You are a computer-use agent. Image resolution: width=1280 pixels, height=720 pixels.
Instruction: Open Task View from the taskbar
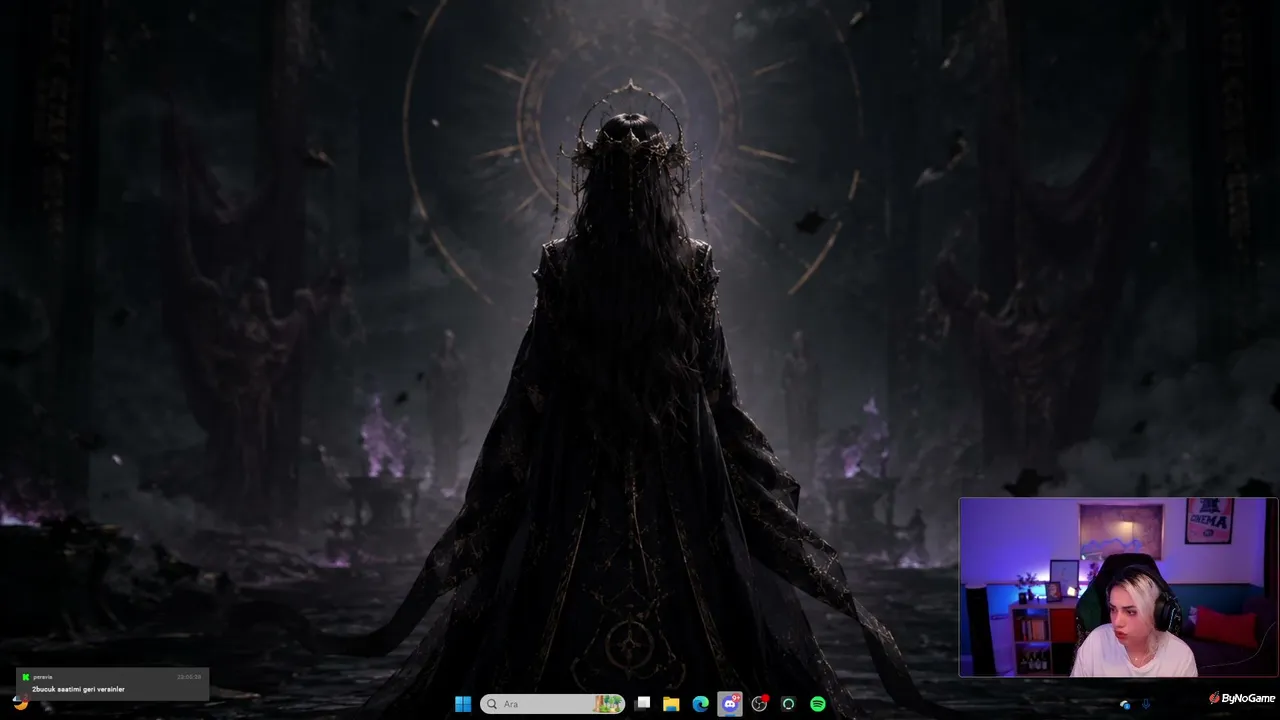(643, 704)
